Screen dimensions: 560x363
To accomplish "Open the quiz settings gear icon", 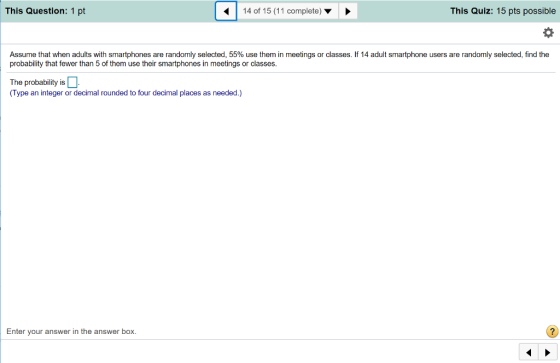I will 548,33.
